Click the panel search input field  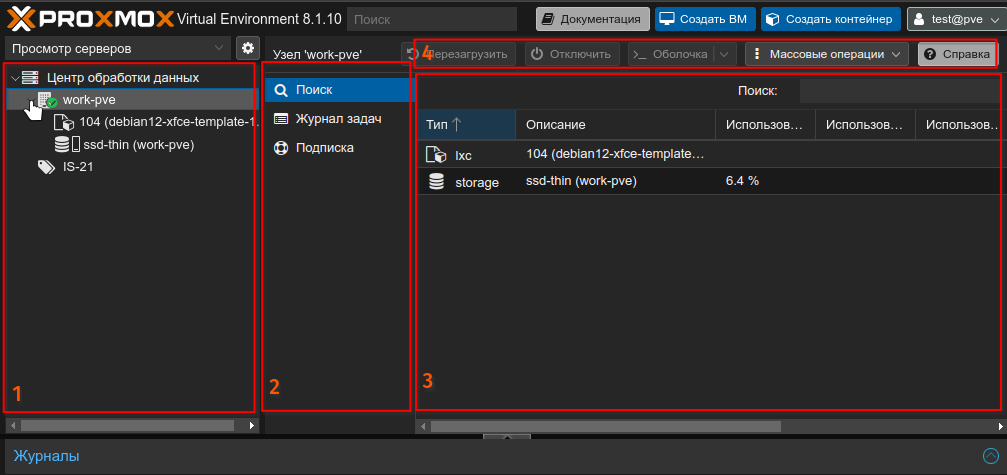pos(902,91)
